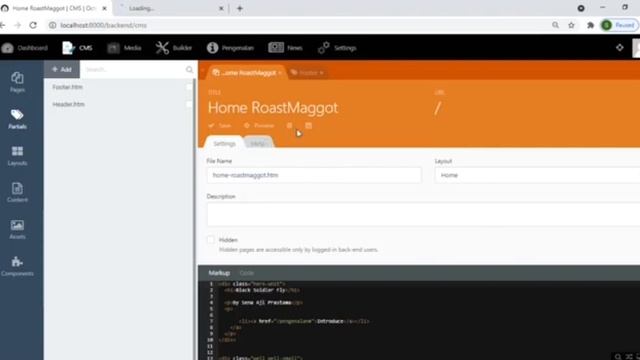Select Assets in the CMS sidebar
The height and width of the screenshot is (360, 640).
17,229
